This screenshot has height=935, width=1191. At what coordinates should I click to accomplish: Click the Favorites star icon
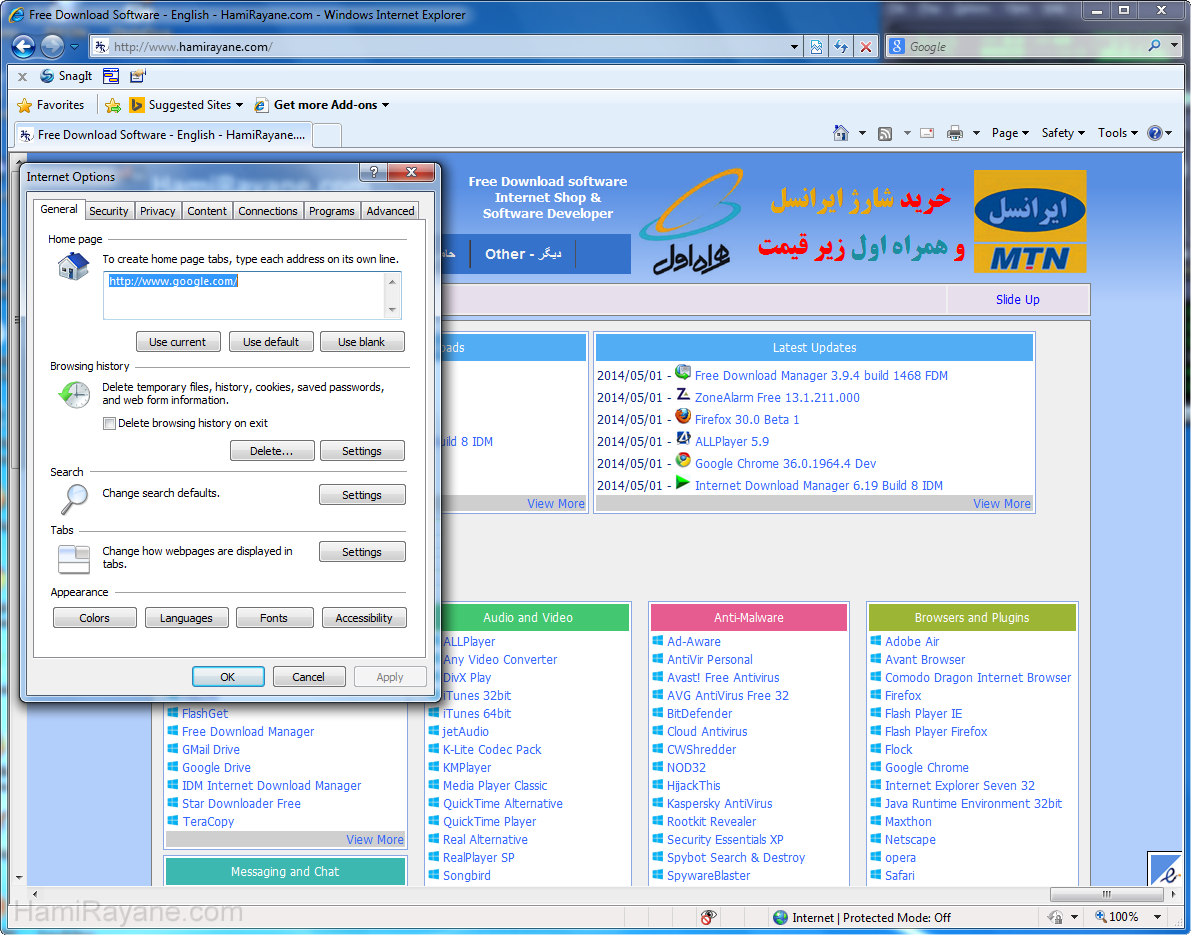click(24, 106)
